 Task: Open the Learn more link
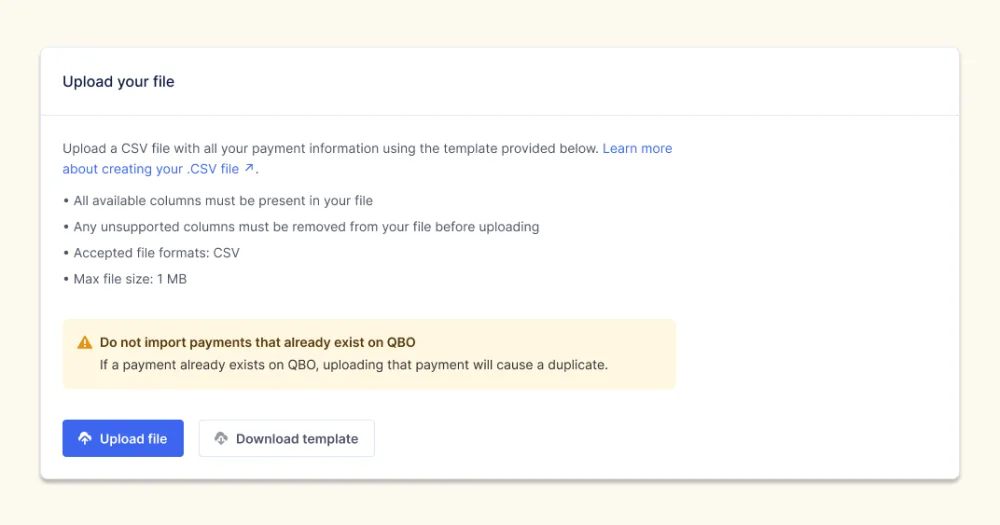coord(637,148)
